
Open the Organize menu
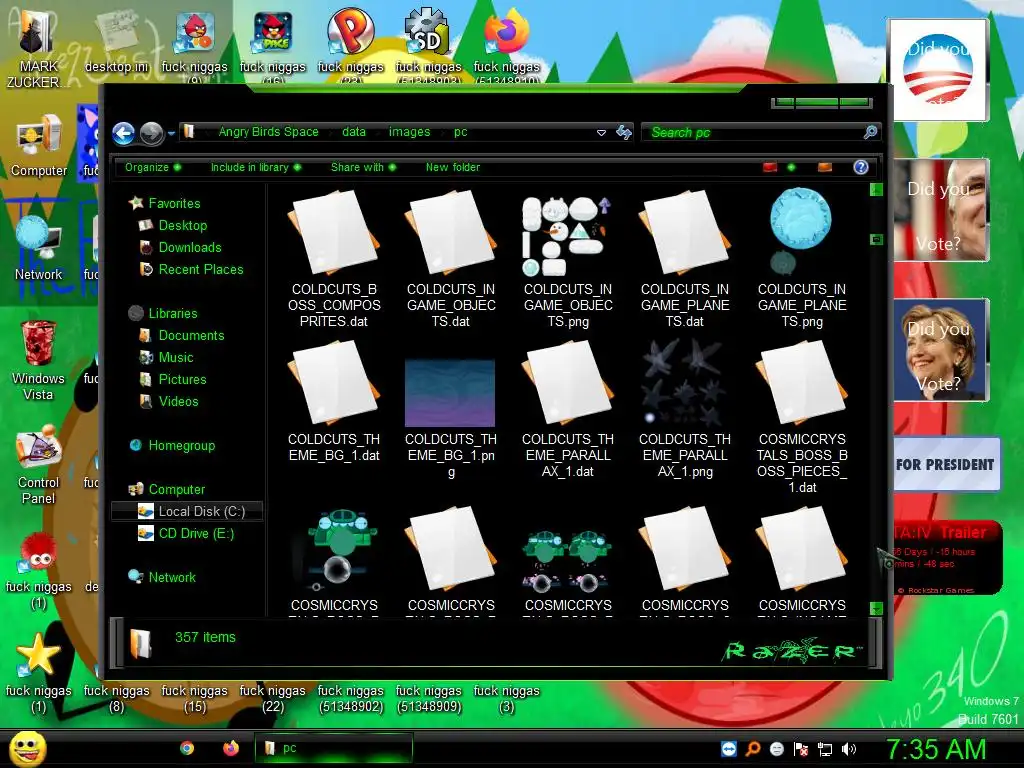tap(153, 167)
